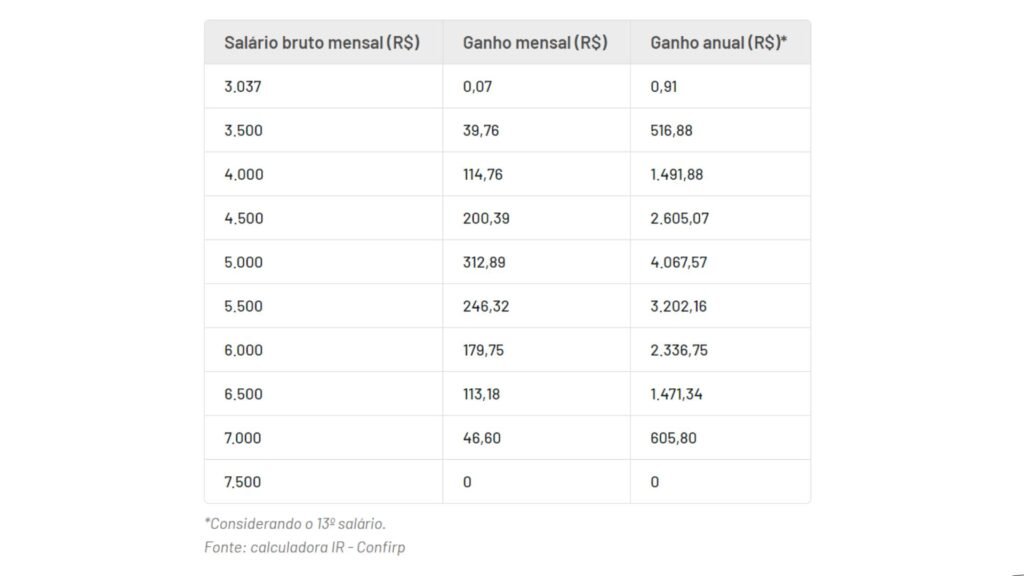Click the "Fonte: calculadora IR - Confirp" source text
The width and height of the screenshot is (1024, 576).
pyautogui.click(x=305, y=547)
